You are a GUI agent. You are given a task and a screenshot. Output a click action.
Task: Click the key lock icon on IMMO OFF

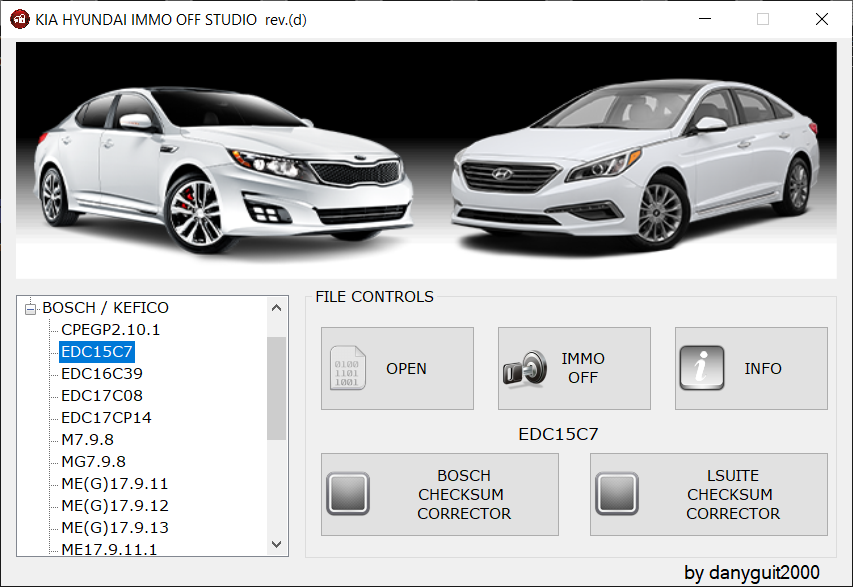coord(525,369)
